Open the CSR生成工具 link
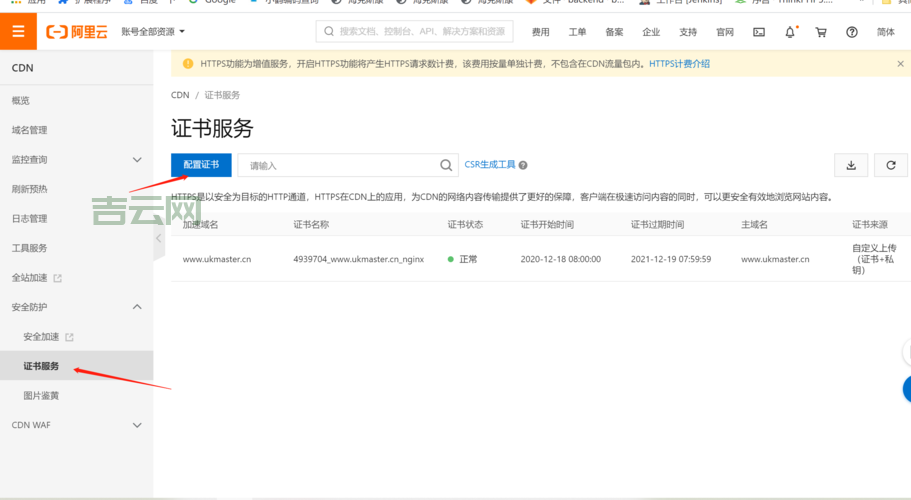 click(490, 165)
